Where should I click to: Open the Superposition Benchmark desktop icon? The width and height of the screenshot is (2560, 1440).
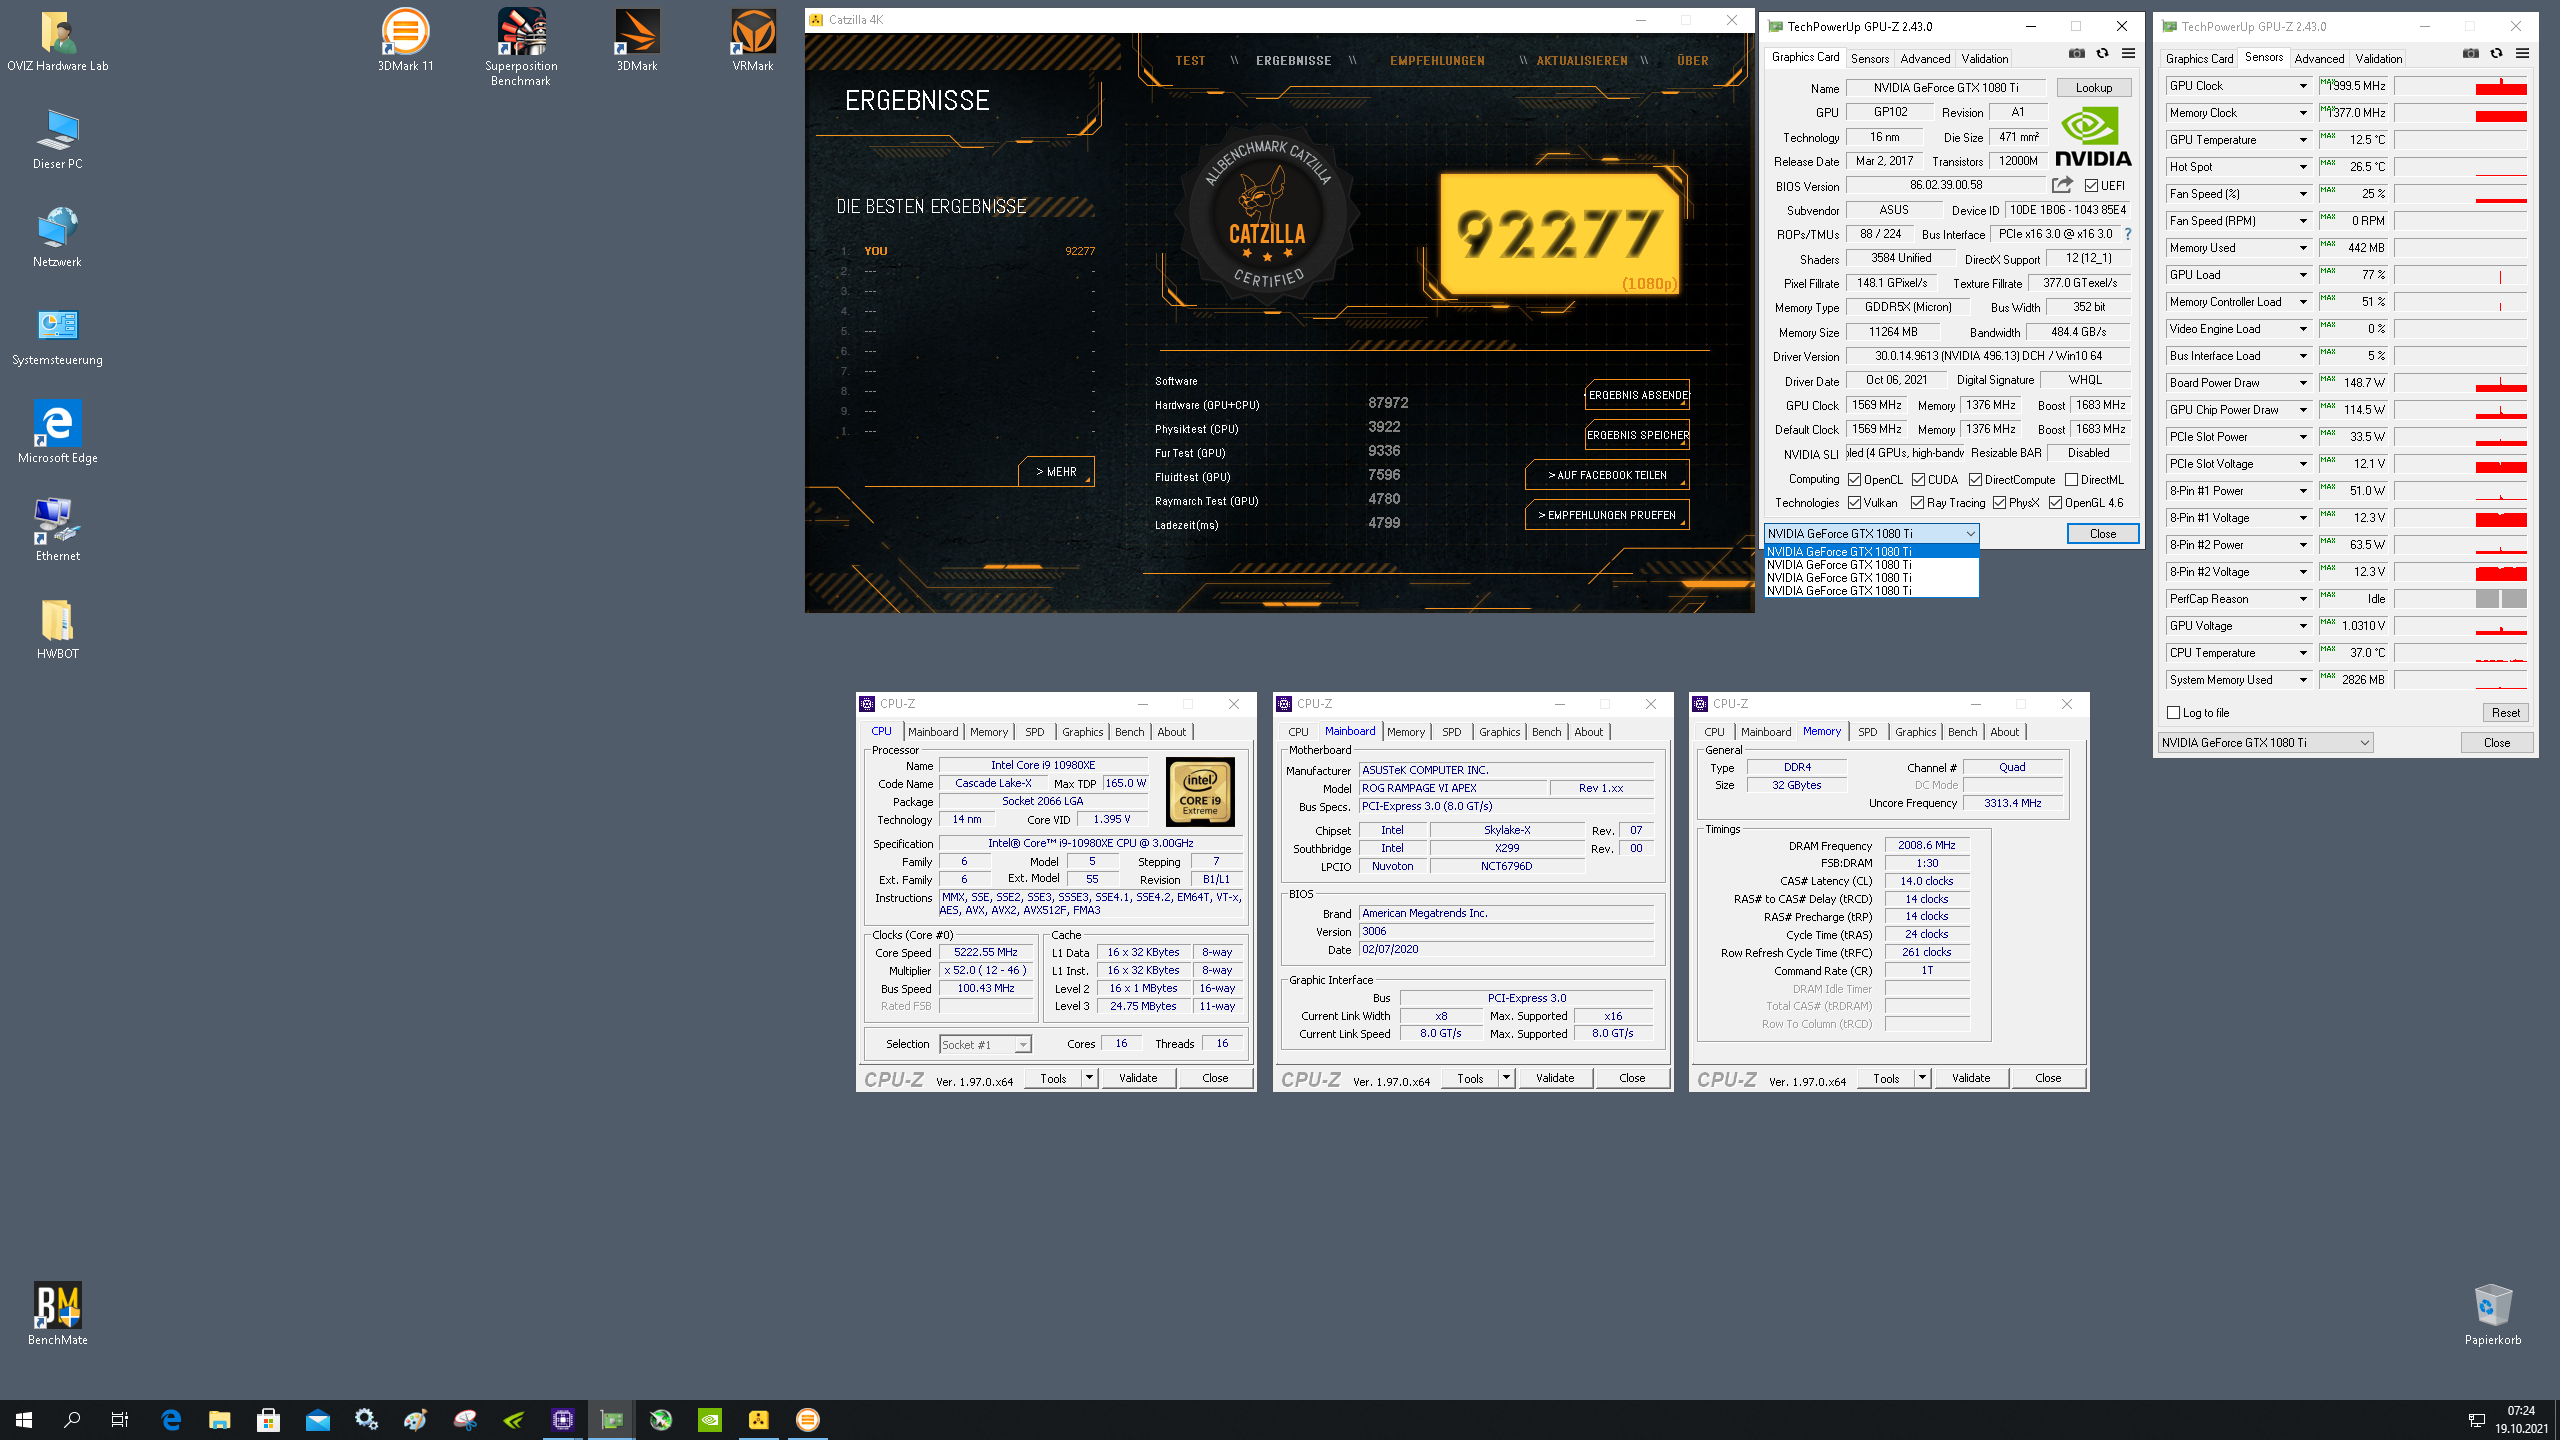[x=521, y=47]
